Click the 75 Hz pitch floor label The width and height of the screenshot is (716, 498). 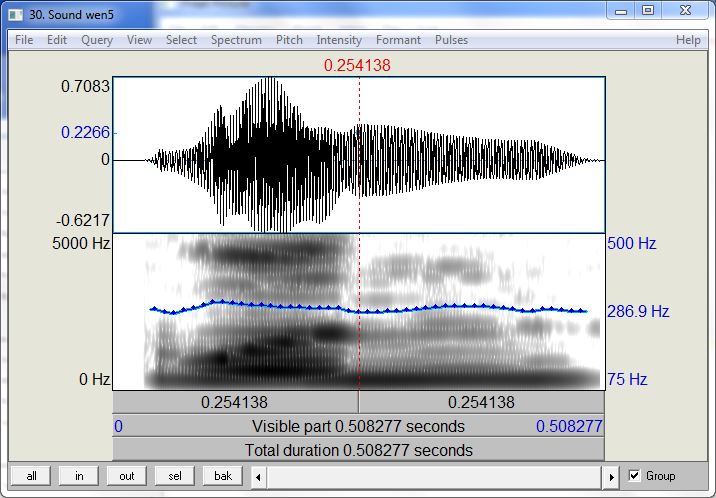627,379
